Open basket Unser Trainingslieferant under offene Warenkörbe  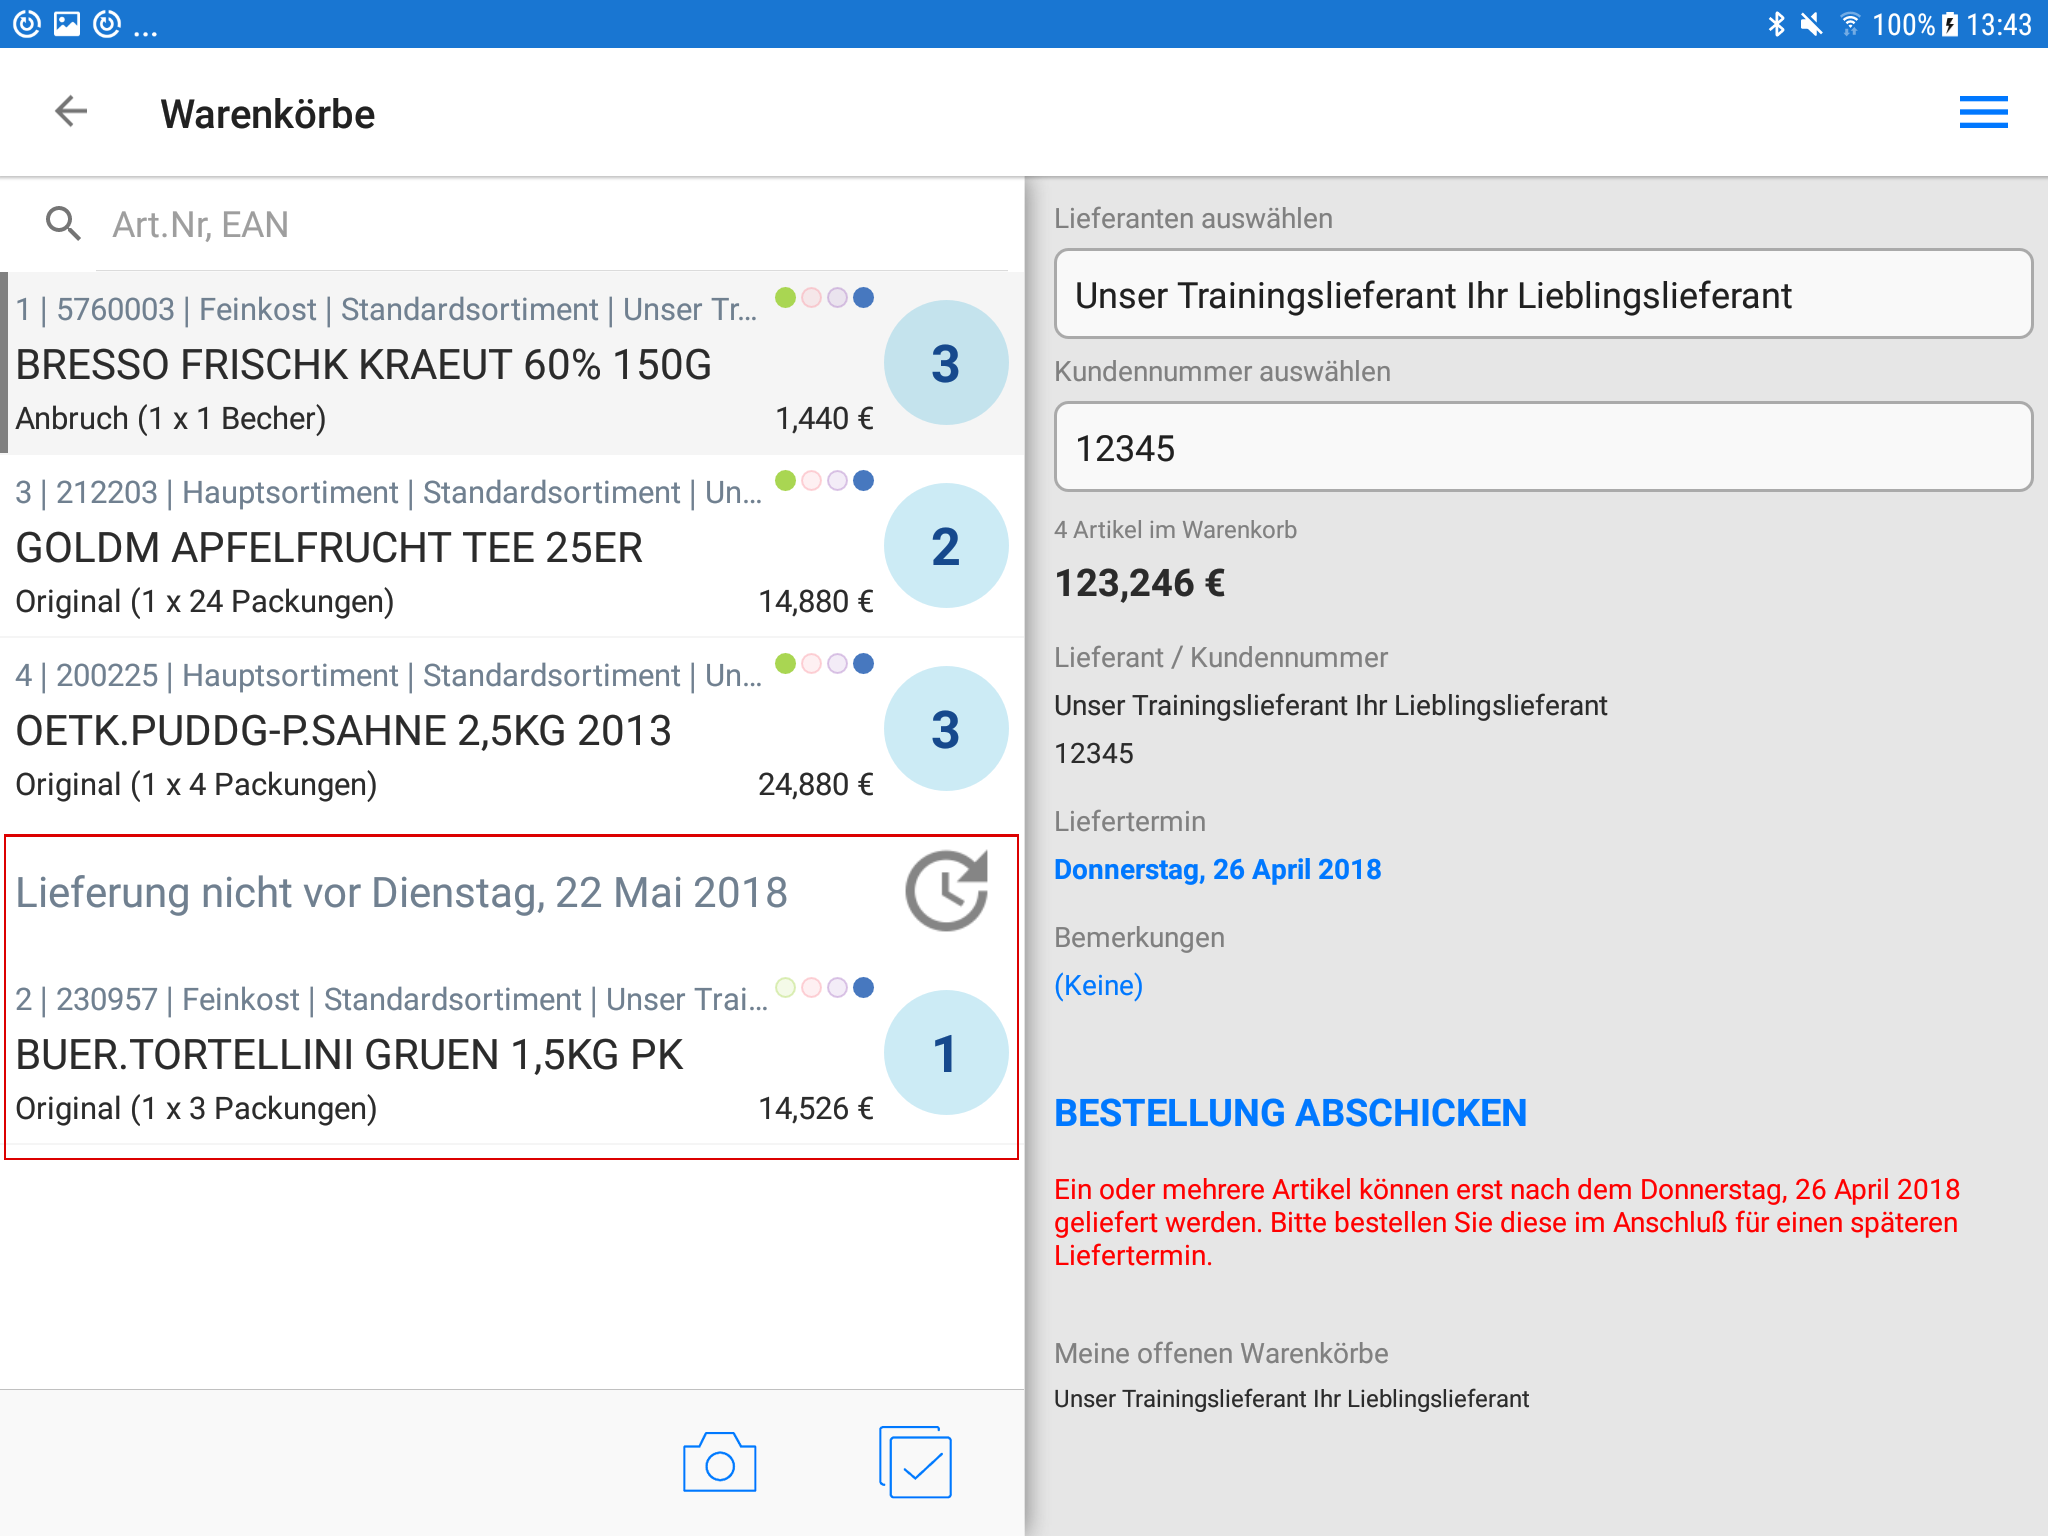1291,1399
